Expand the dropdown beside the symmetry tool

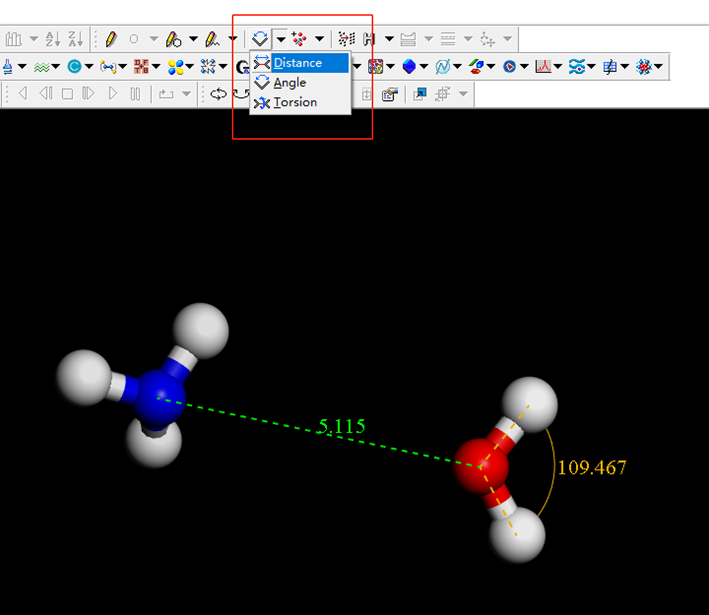(319, 40)
